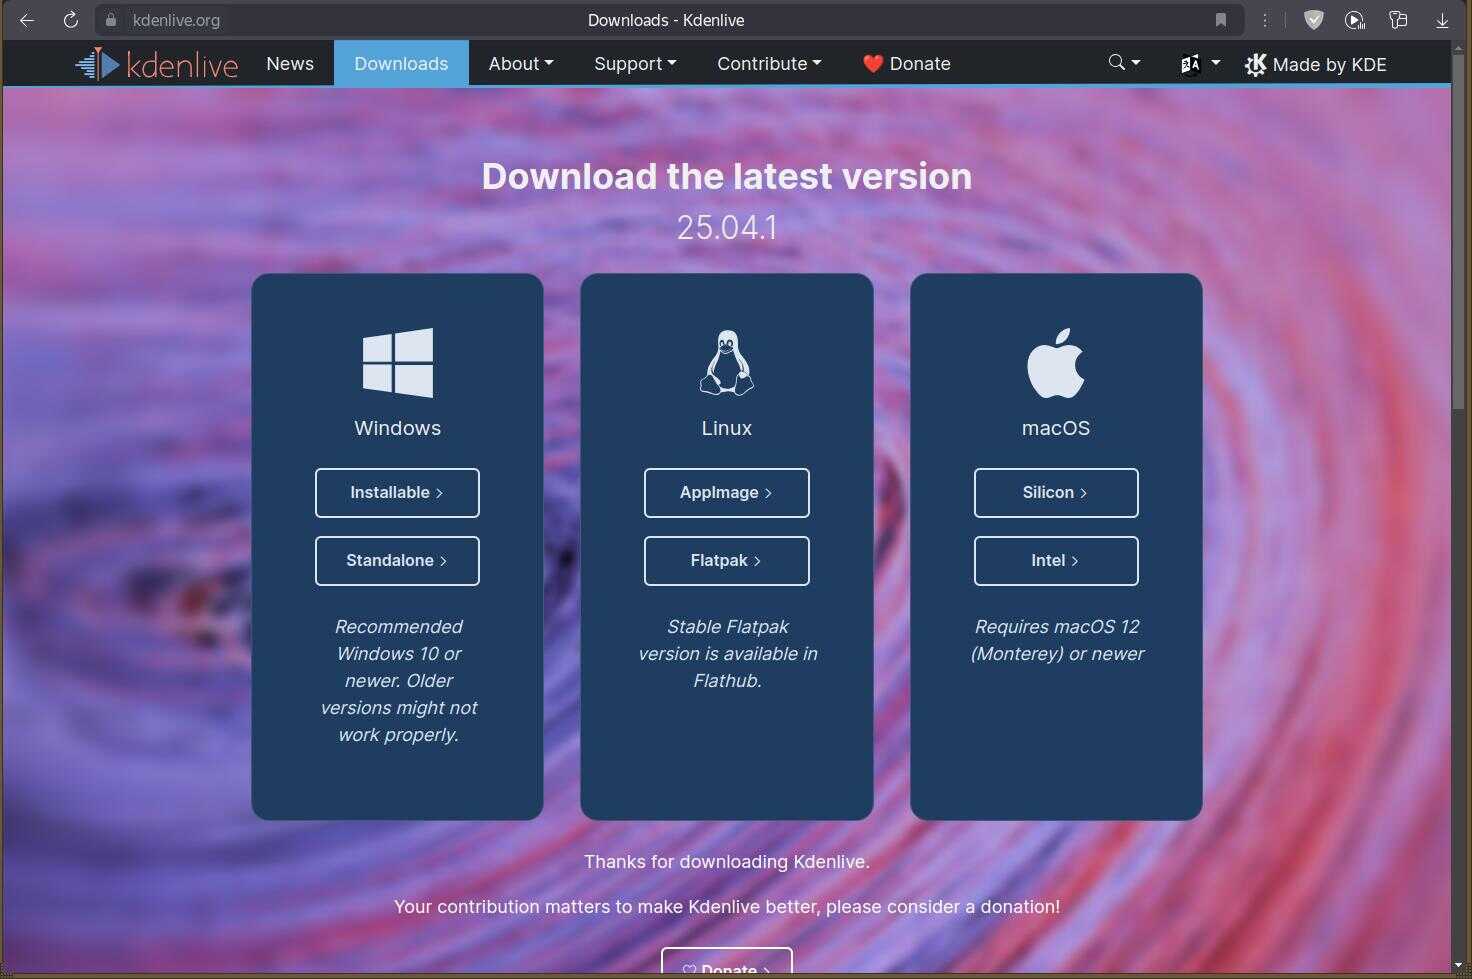Click the KDE gear logo icon
The width and height of the screenshot is (1472, 979).
1255,65
